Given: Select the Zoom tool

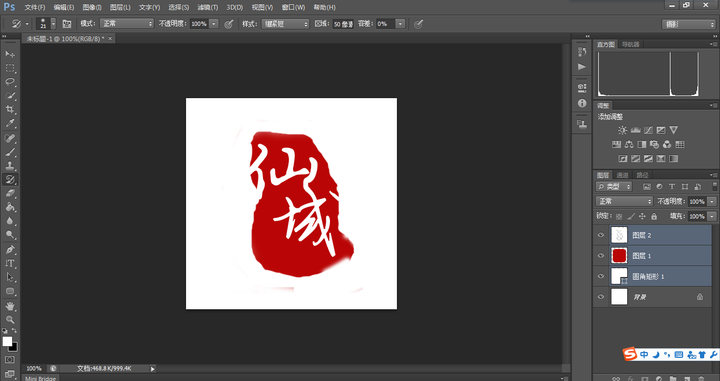Looking at the screenshot, I should (10, 319).
